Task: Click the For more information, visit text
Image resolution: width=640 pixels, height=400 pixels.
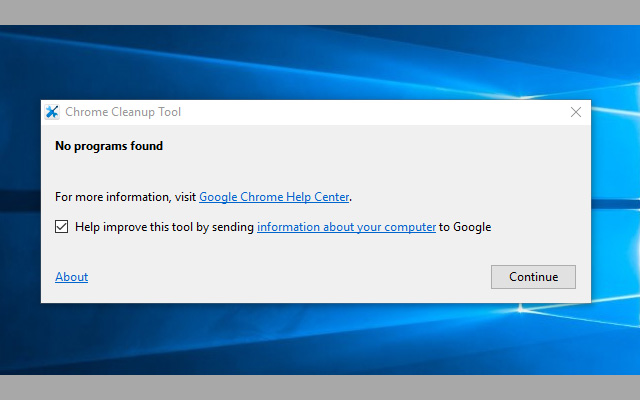Action: [125, 197]
